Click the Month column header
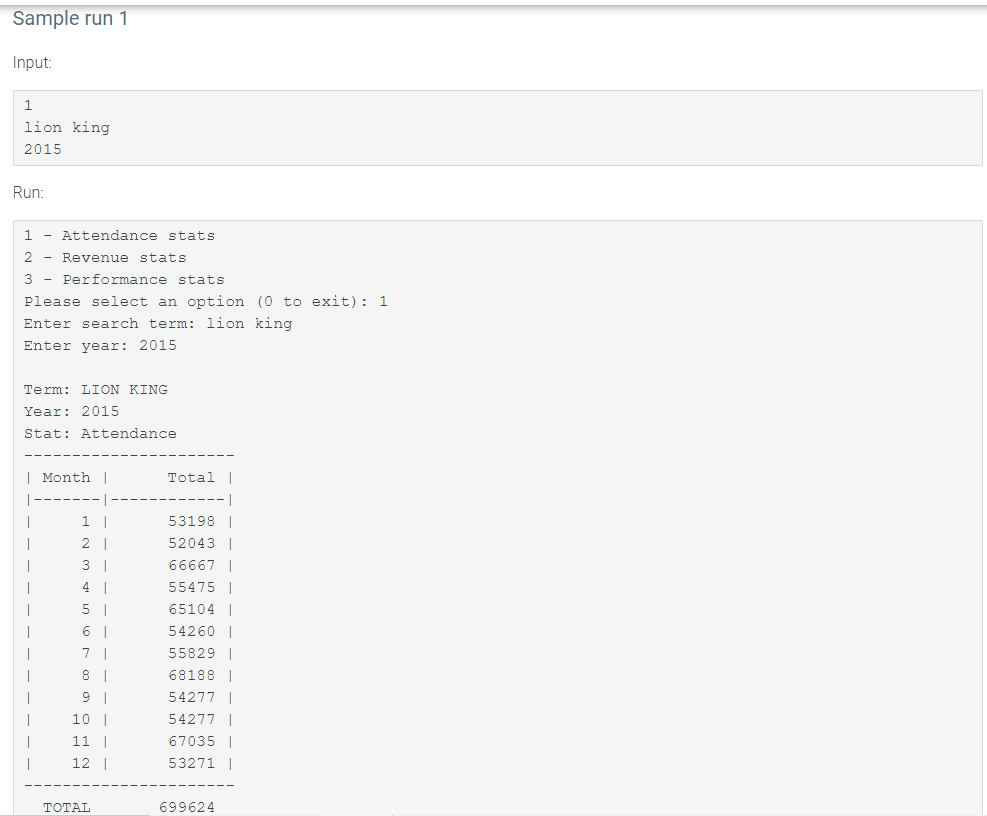Viewport: 987px width, 816px height. point(64,477)
